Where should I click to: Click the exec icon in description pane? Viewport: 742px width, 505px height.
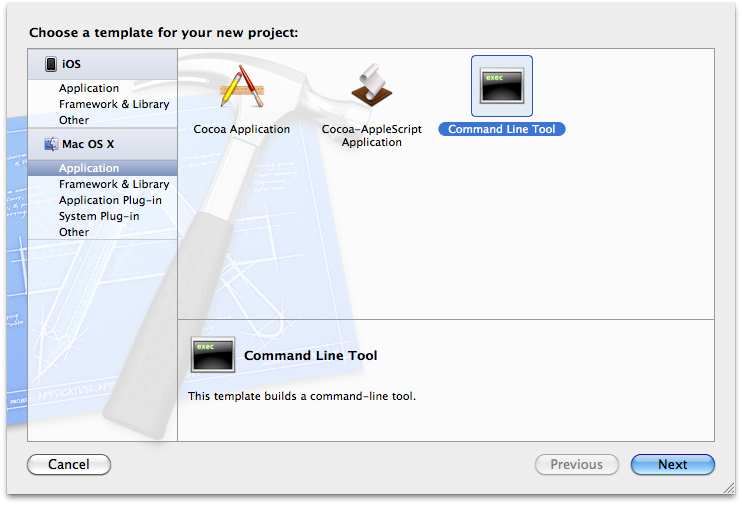coord(212,355)
